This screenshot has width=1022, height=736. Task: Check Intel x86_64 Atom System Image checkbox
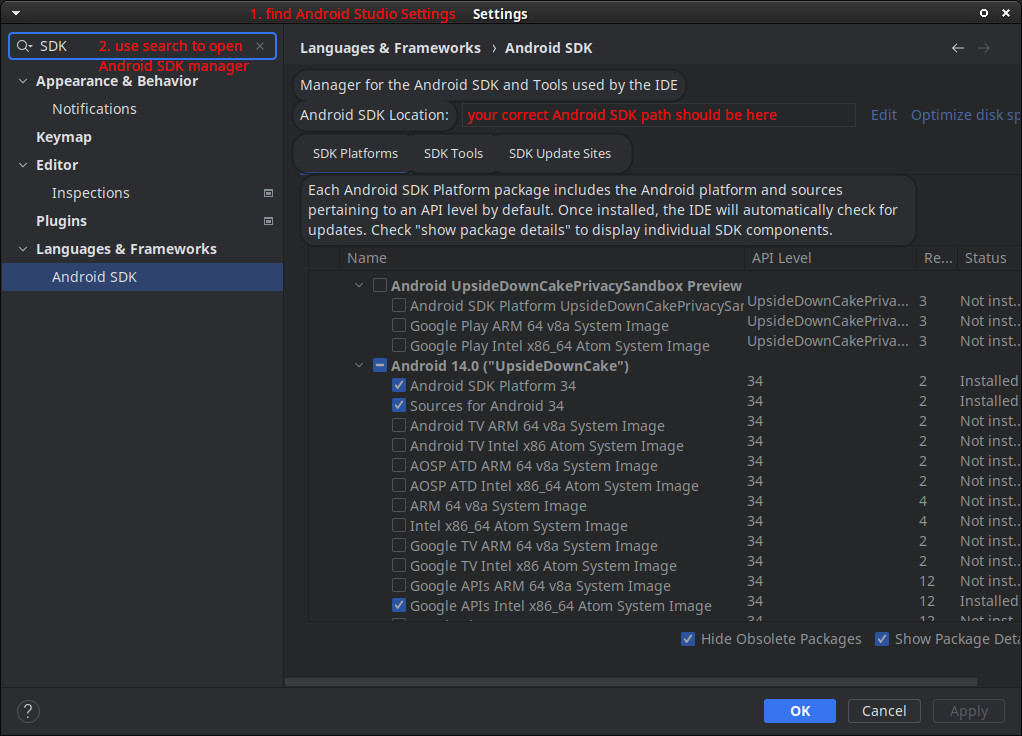[x=399, y=525]
